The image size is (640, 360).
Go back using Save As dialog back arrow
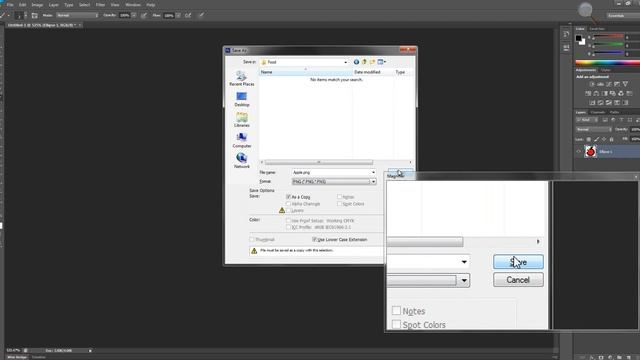tap(356, 62)
